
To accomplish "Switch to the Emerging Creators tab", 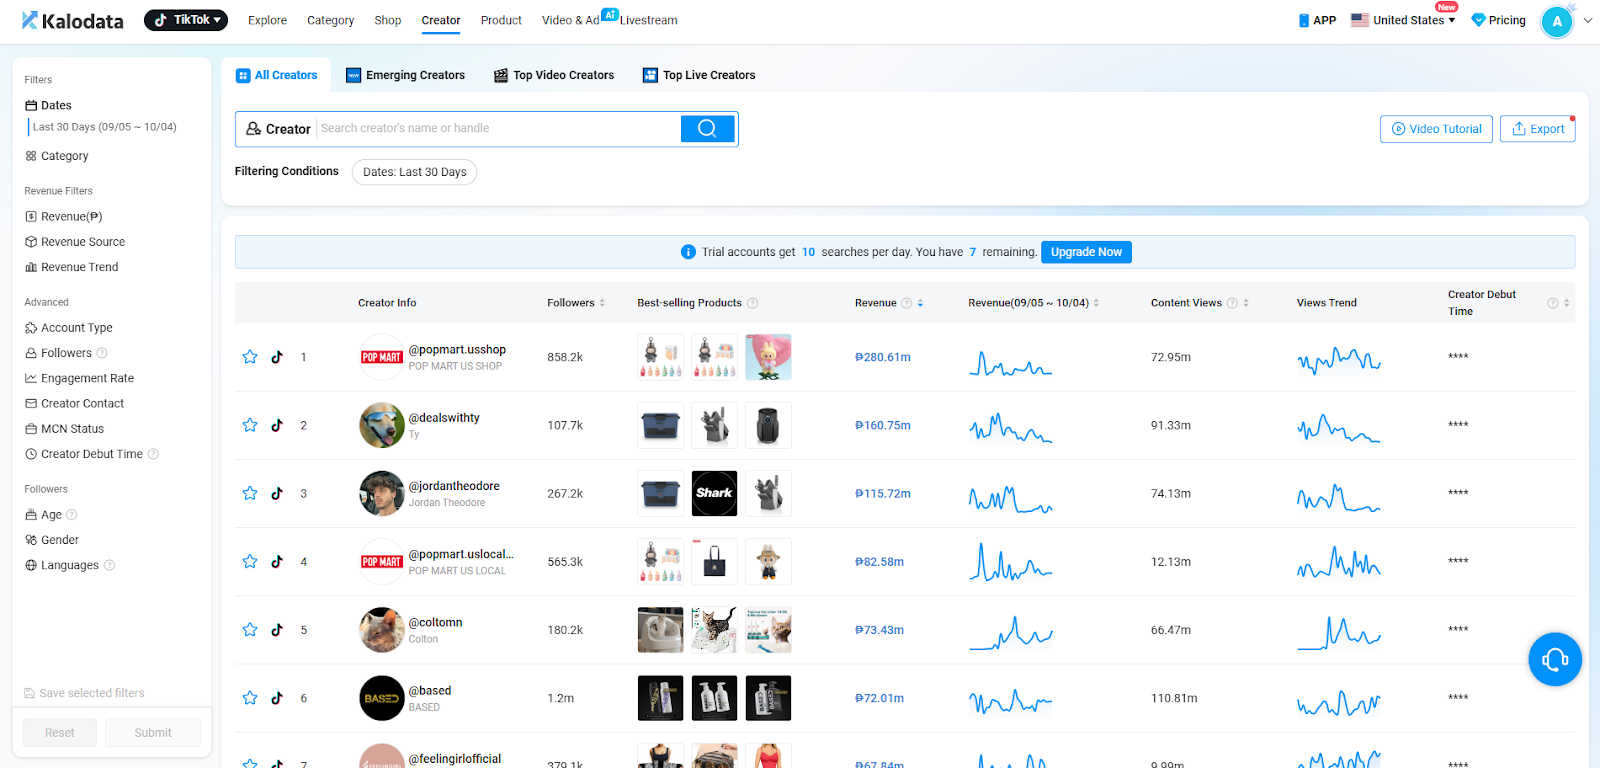I will (405, 75).
